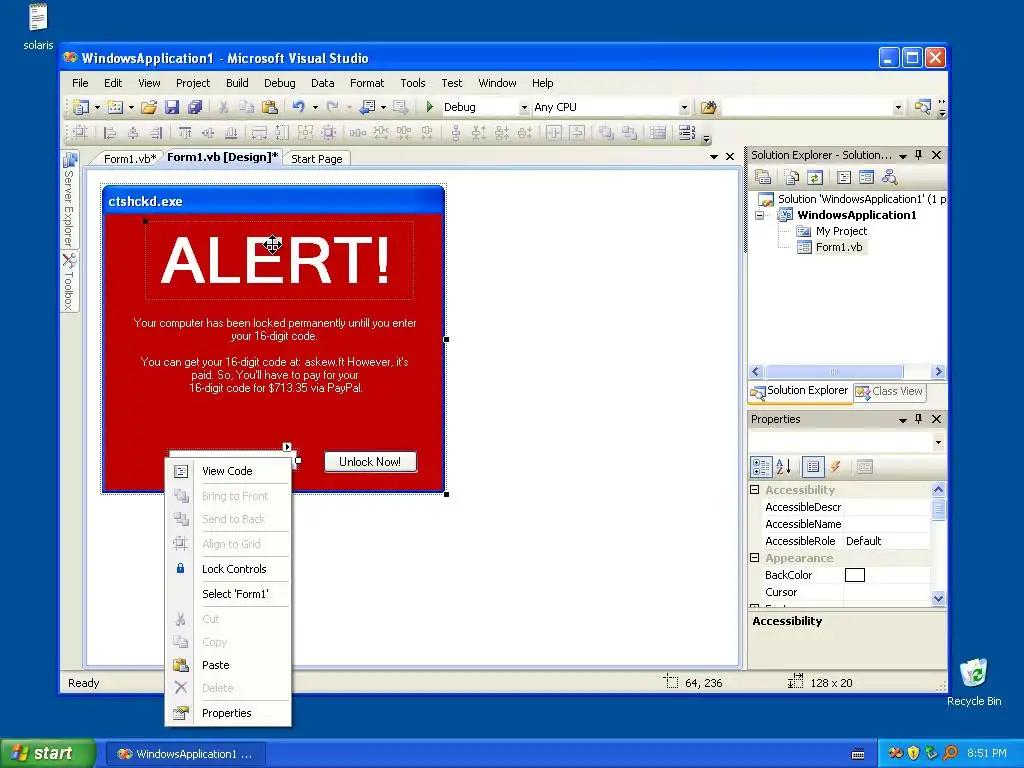Screen dimensions: 1024x768
Task: Open the Any CPU platform dropdown
Action: click(x=684, y=107)
